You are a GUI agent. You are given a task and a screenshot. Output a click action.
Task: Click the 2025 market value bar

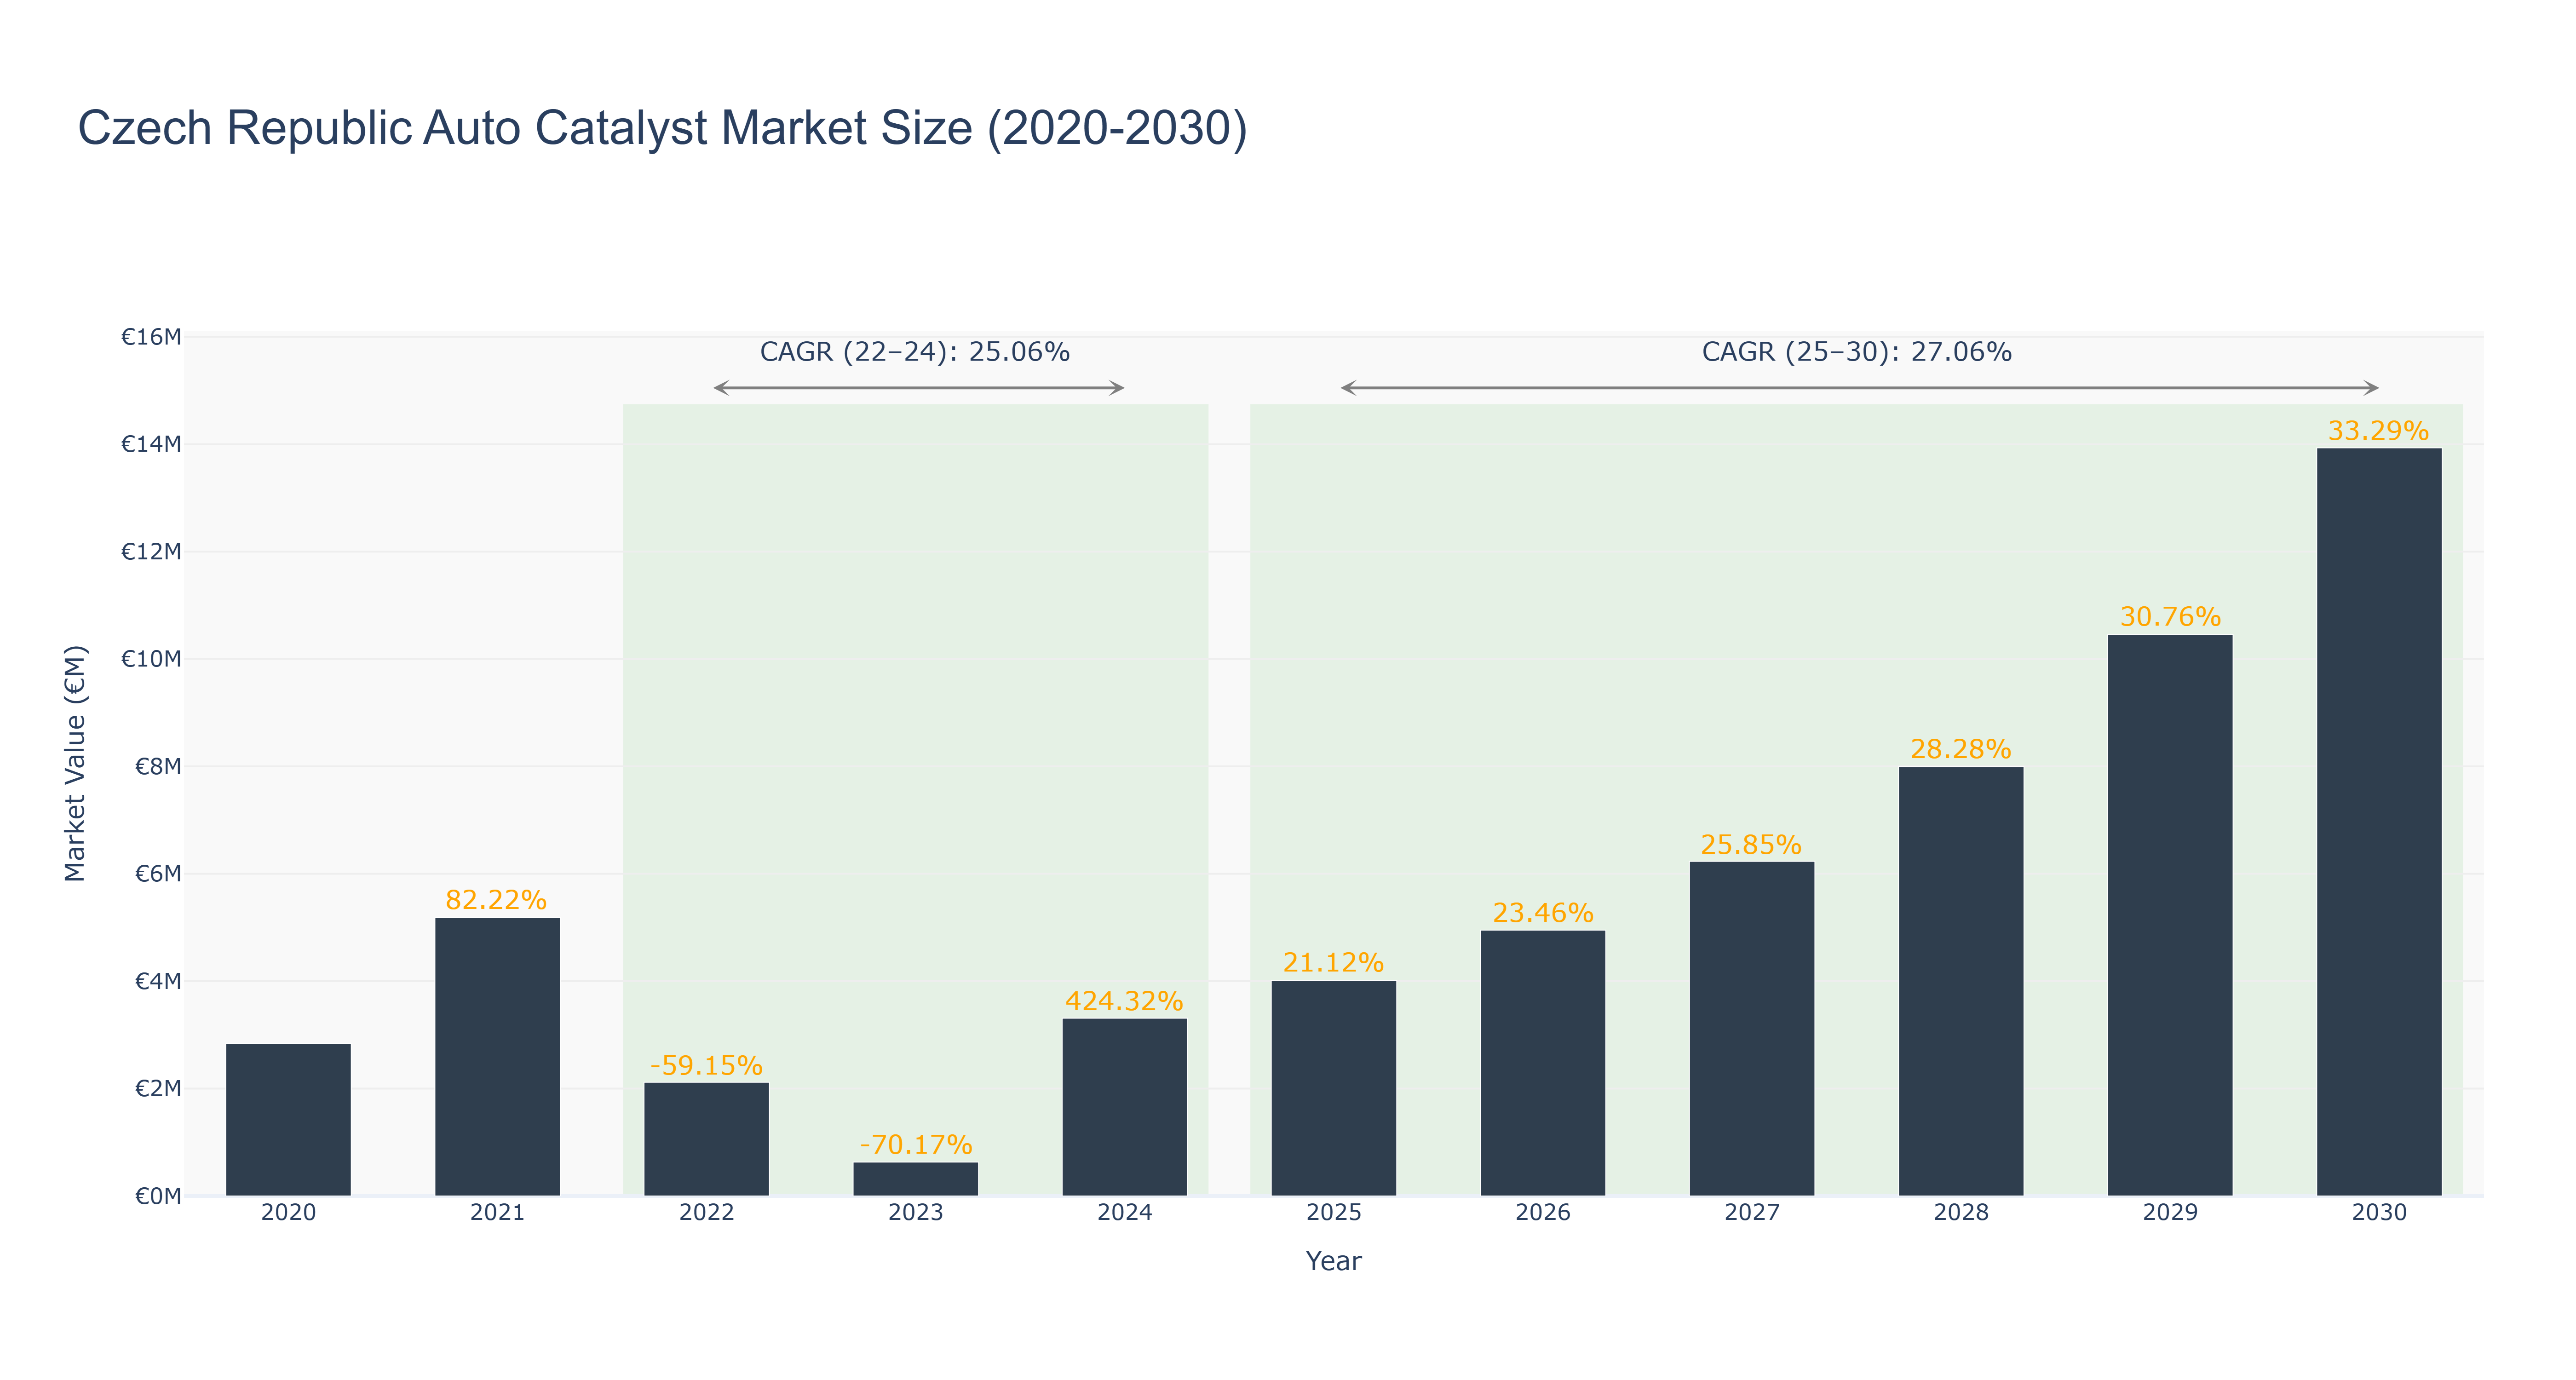1333,1088
